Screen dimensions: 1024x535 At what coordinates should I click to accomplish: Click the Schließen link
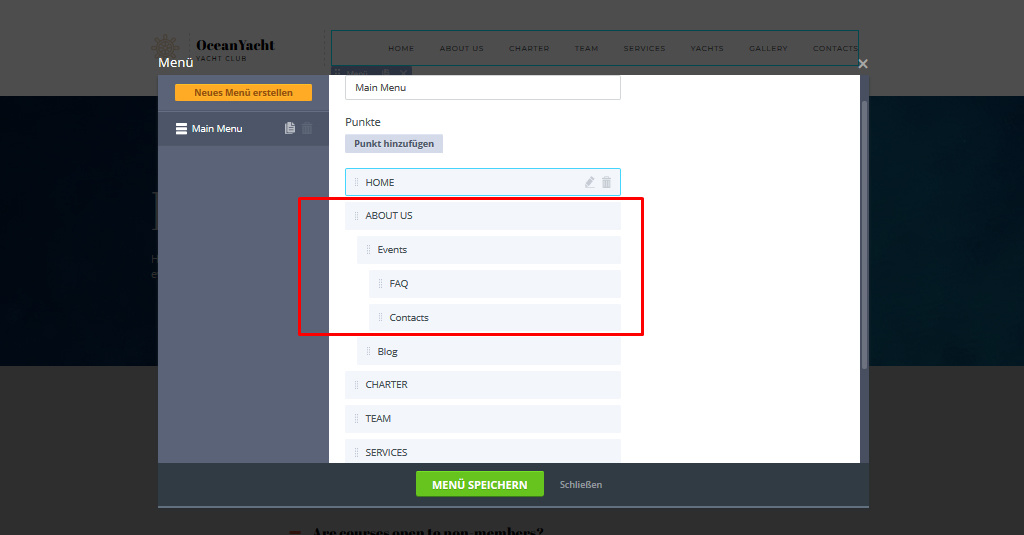(581, 485)
